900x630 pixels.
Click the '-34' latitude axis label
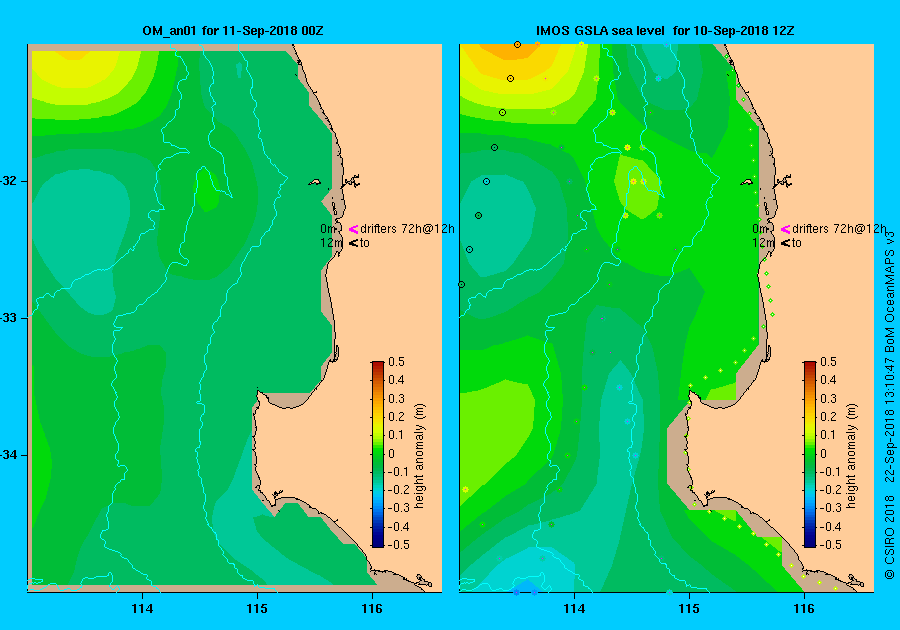coord(9,455)
